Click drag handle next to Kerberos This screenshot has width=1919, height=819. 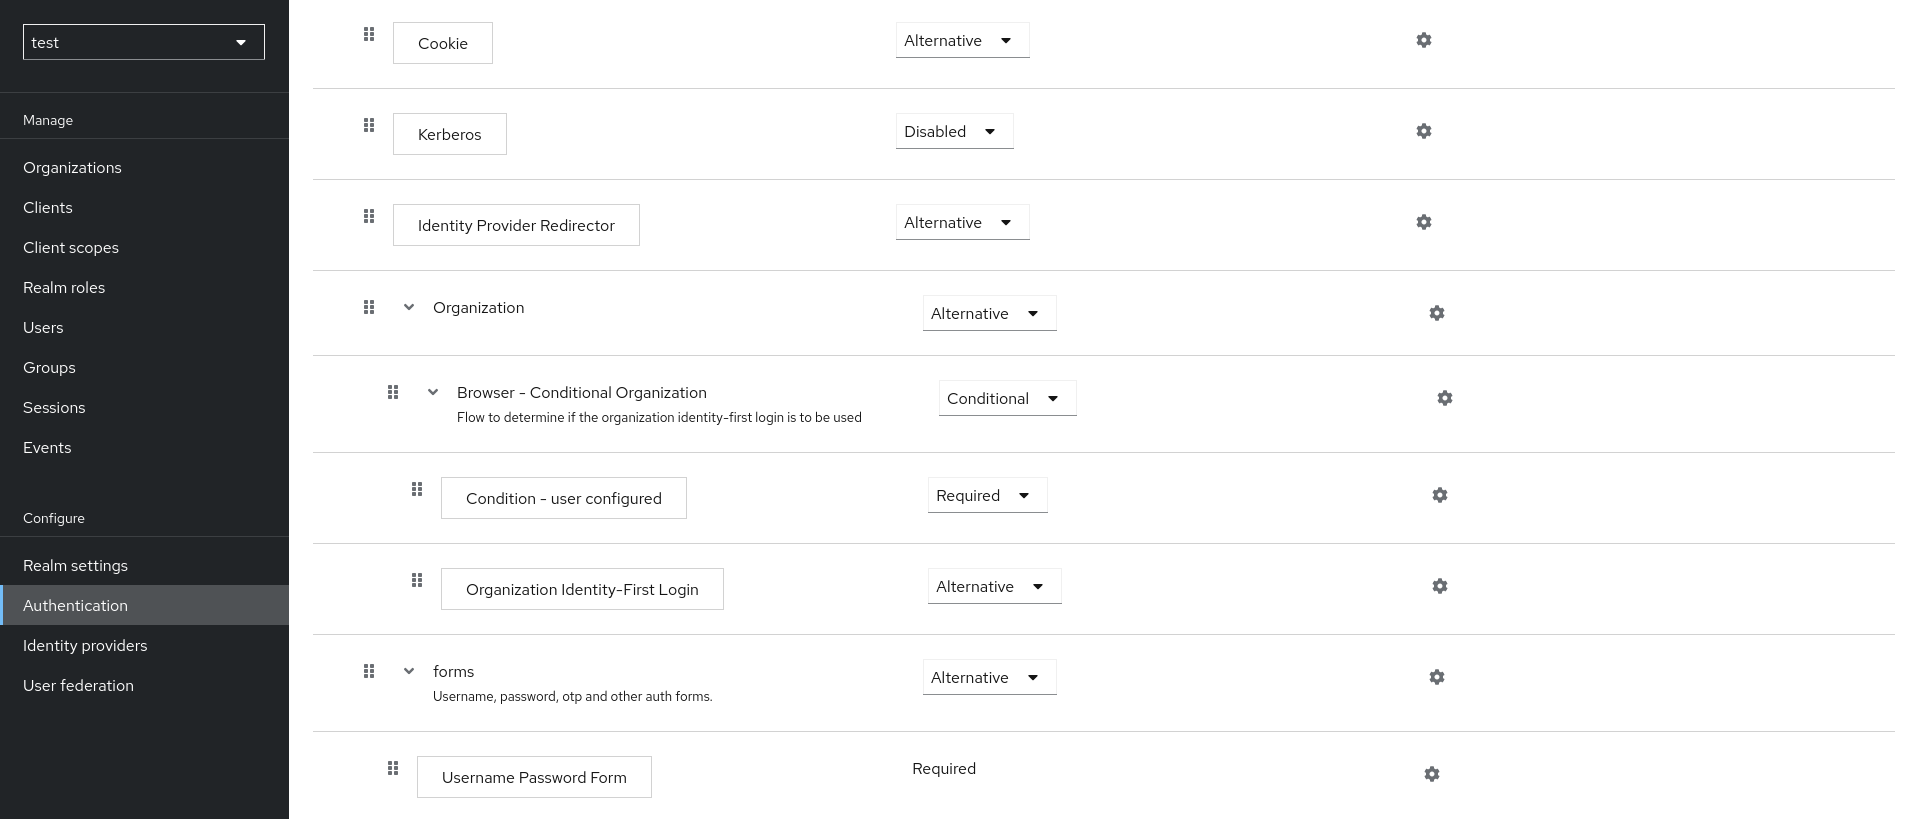pos(369,125)
